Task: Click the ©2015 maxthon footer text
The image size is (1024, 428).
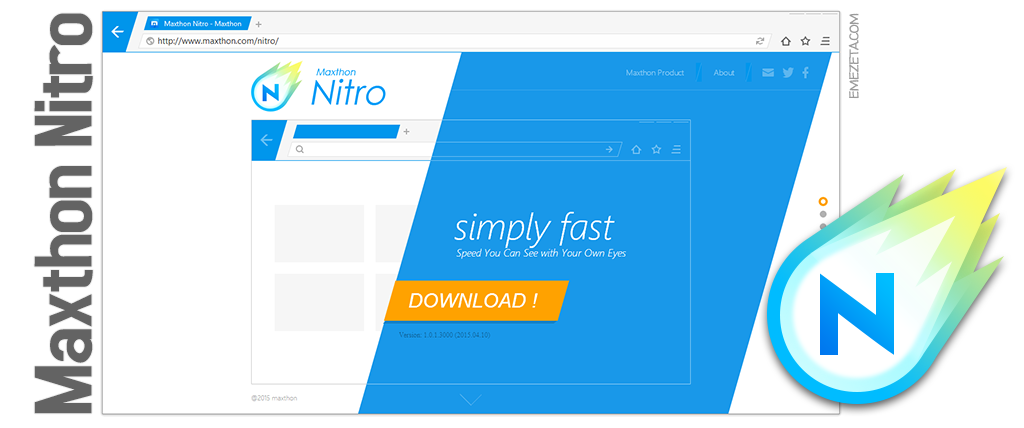Action: pos(274,397)
